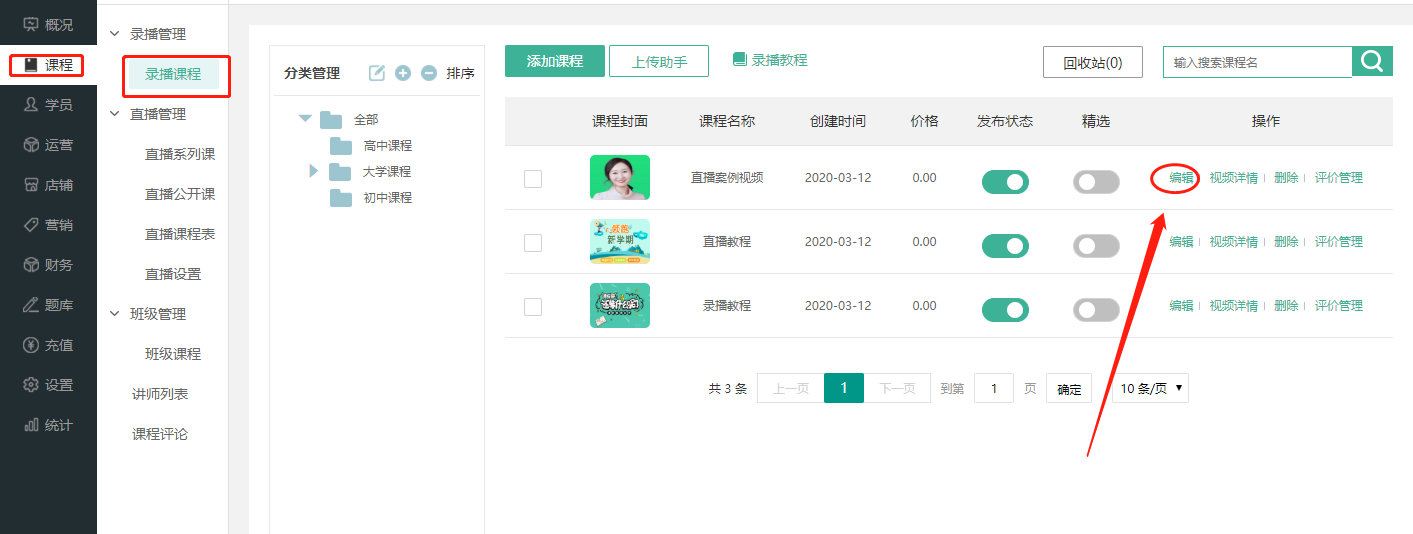The width and height of the screenshot is (1413, 534).
Task: Toggle publish status for 直播案例视频
Action: point(1005,182)
